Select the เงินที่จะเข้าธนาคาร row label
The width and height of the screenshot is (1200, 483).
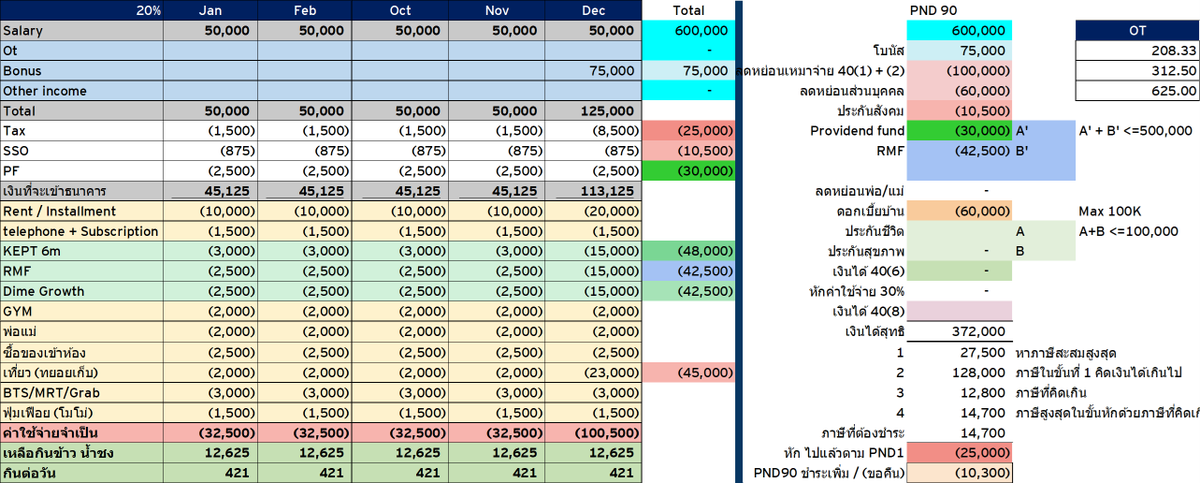point(82,191)
